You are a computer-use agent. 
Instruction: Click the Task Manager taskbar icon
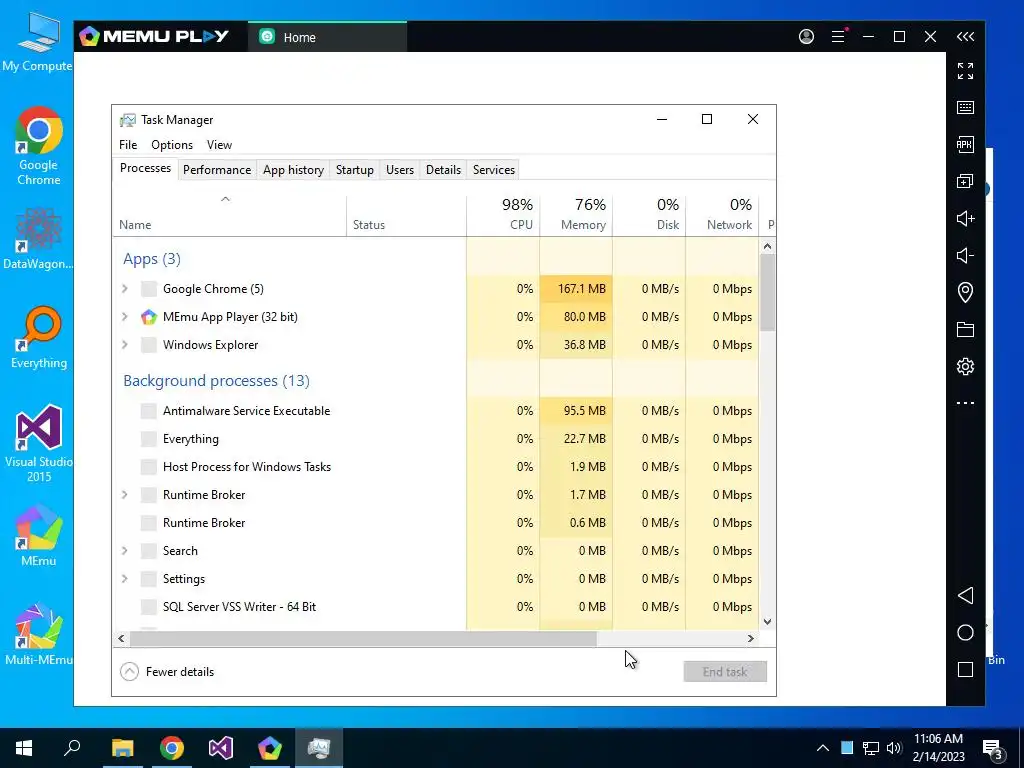(319, 748)
